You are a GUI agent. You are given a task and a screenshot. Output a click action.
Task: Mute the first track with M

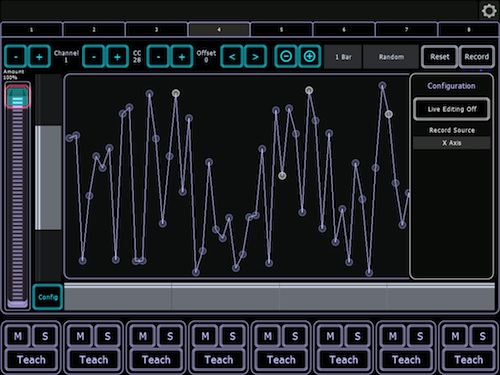click(x=18, y=336)
